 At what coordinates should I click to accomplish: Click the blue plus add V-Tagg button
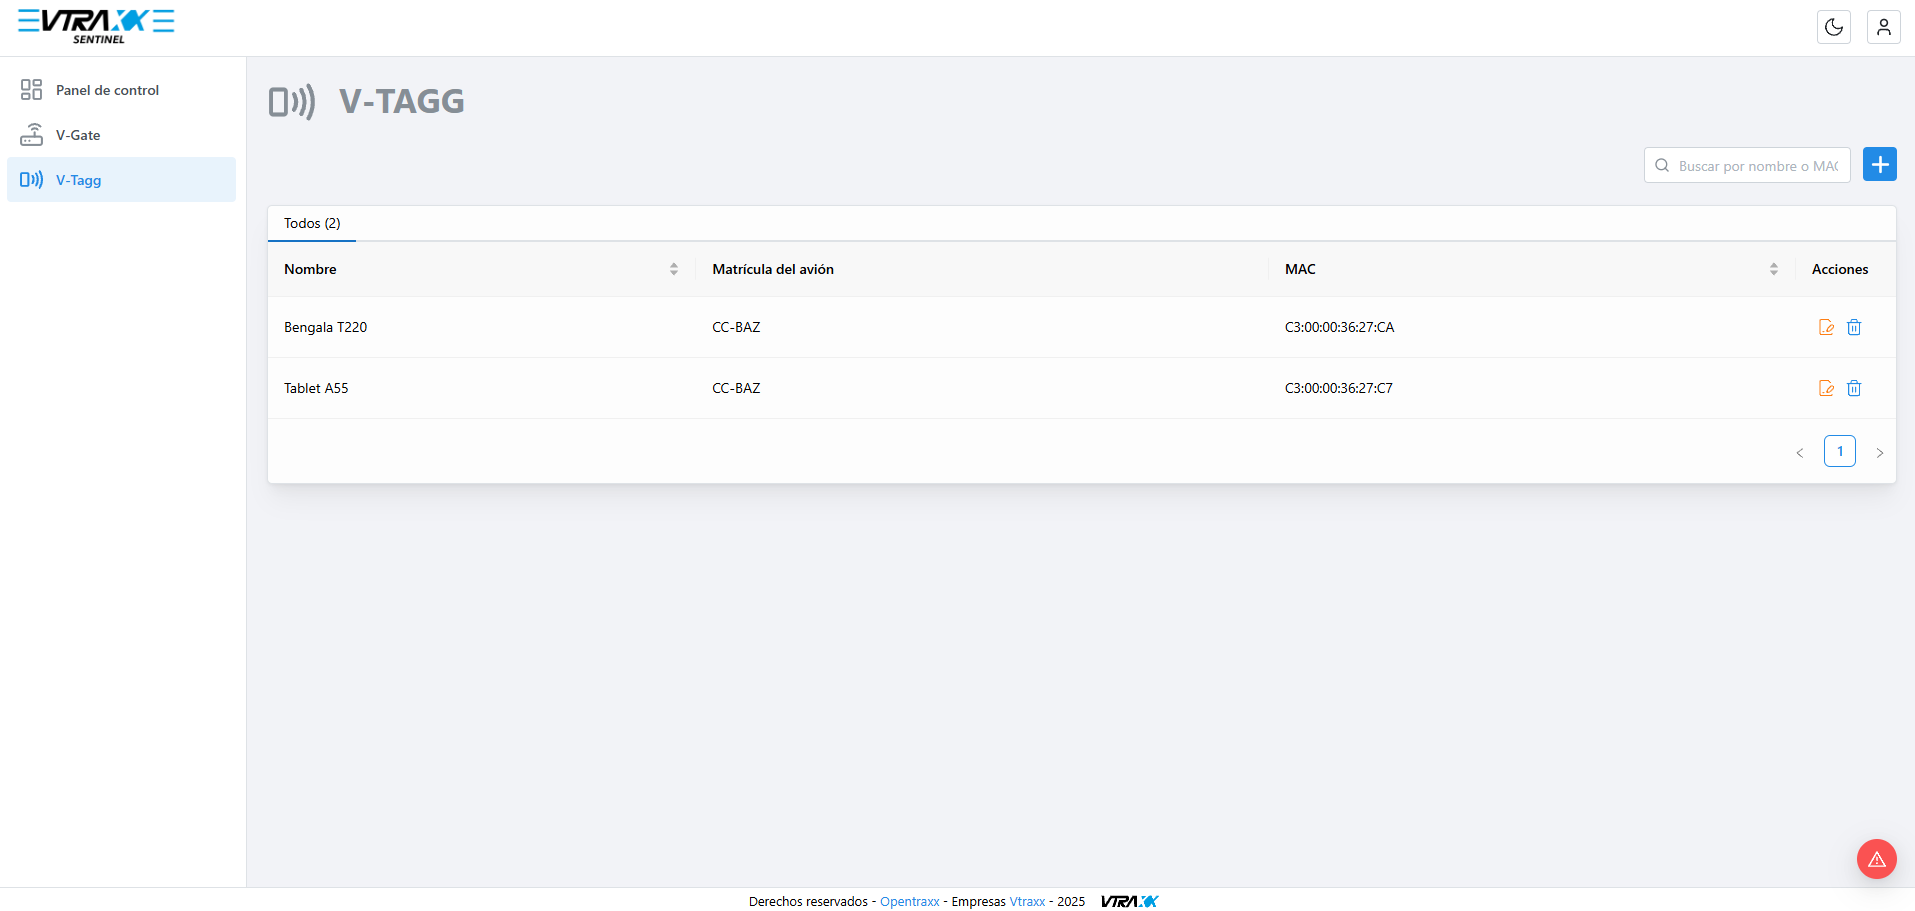pyautogui.click(x=1880, y=164)
